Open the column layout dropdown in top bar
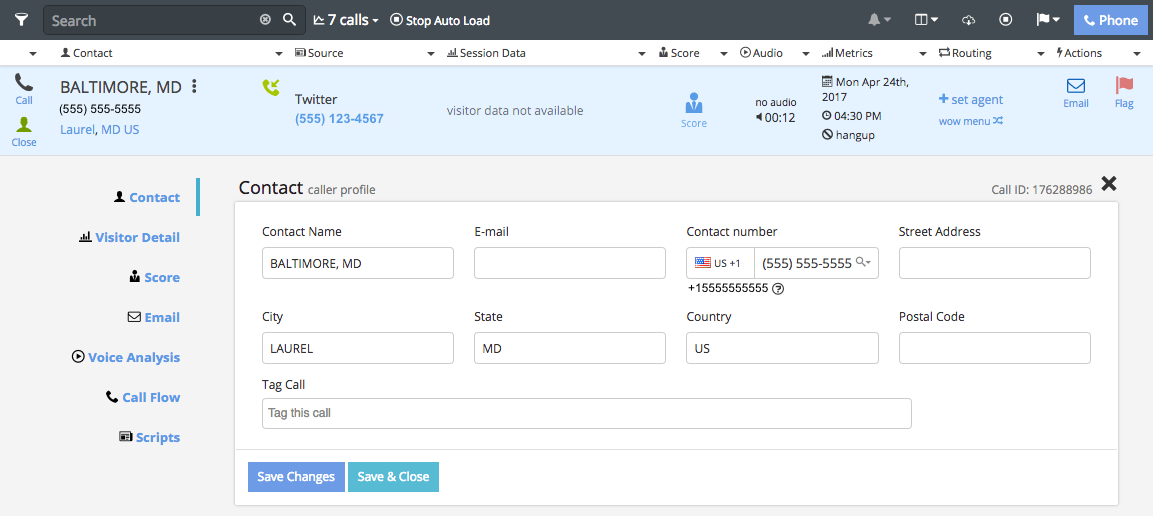 pos(926,20)
